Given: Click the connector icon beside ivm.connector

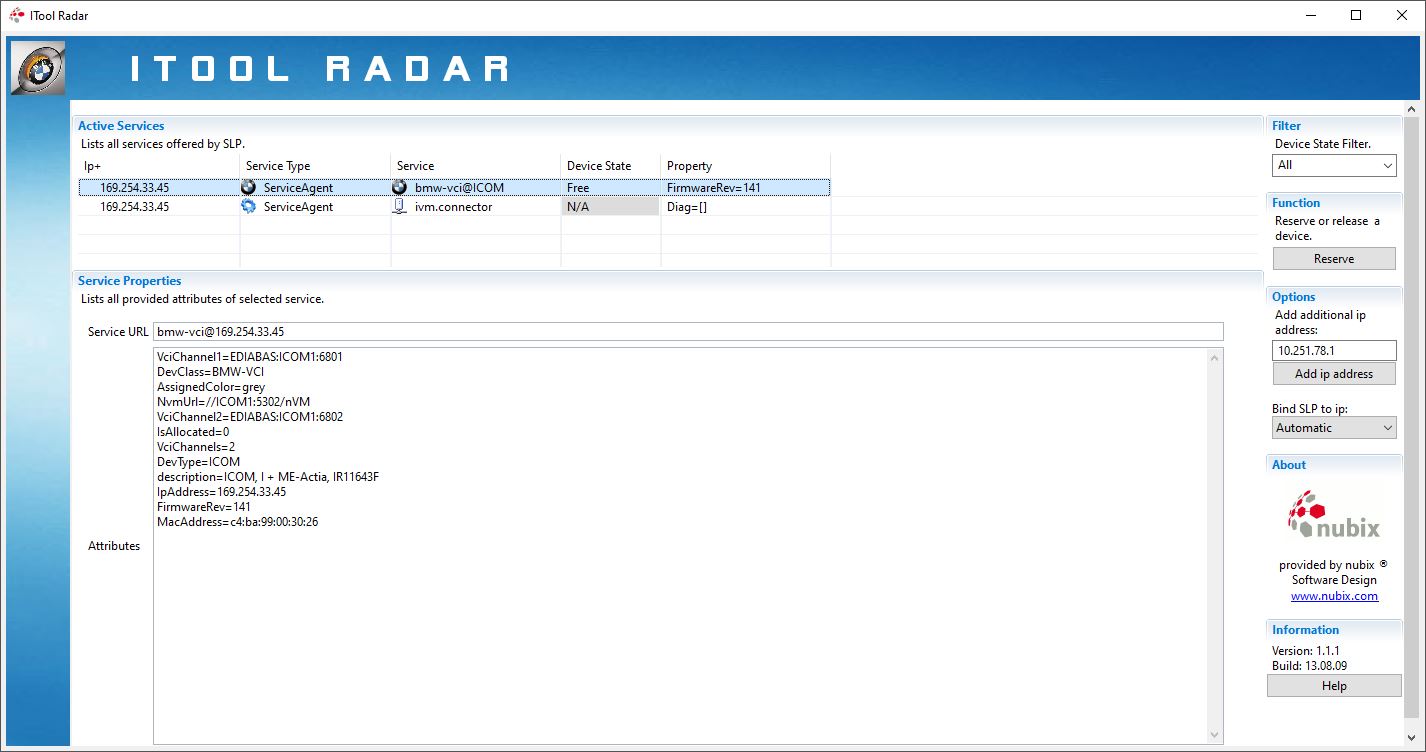Looking at the screenshot, I should [x=399, y=206].
